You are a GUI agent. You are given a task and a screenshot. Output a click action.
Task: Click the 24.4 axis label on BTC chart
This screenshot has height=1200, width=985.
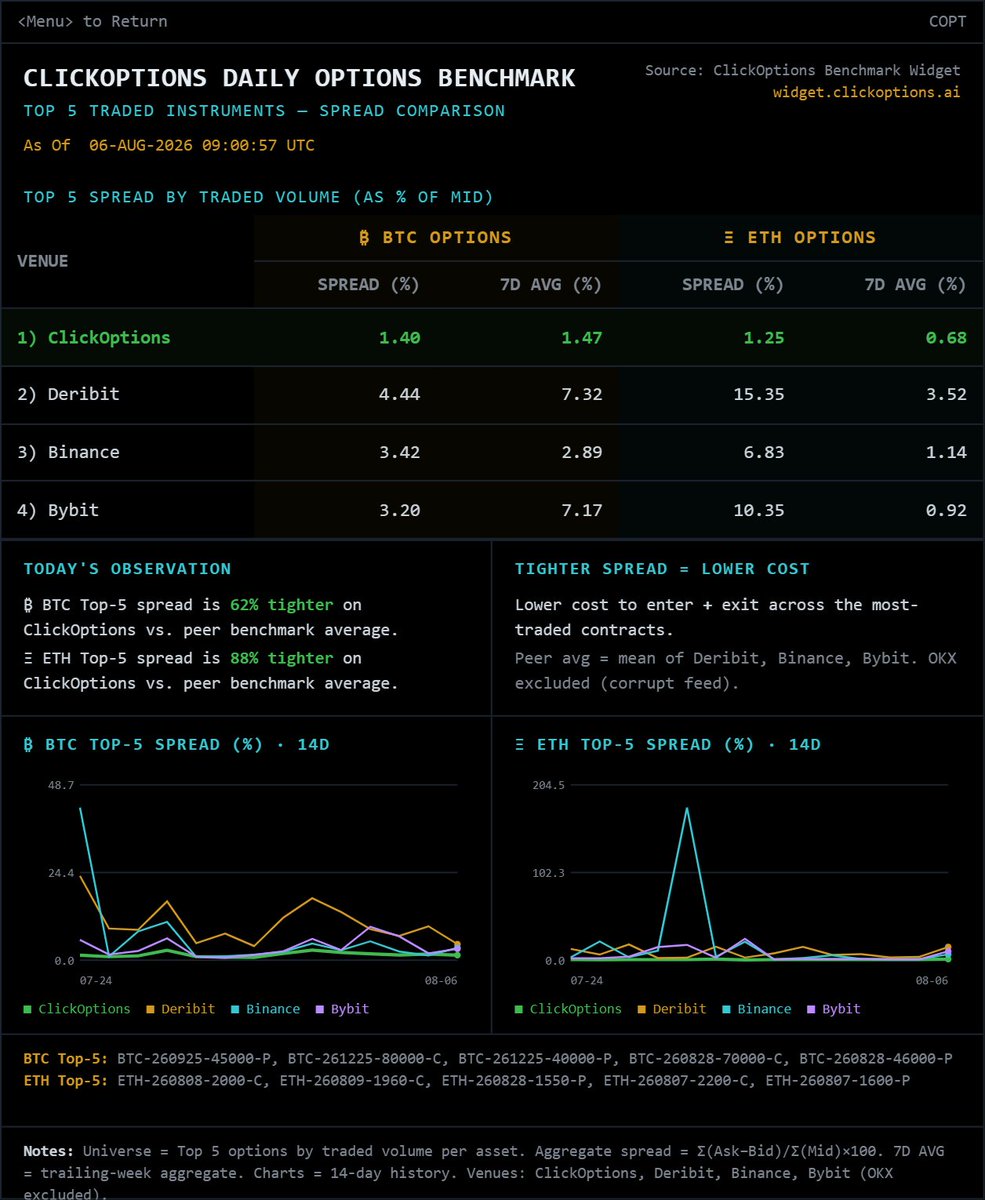62,873
